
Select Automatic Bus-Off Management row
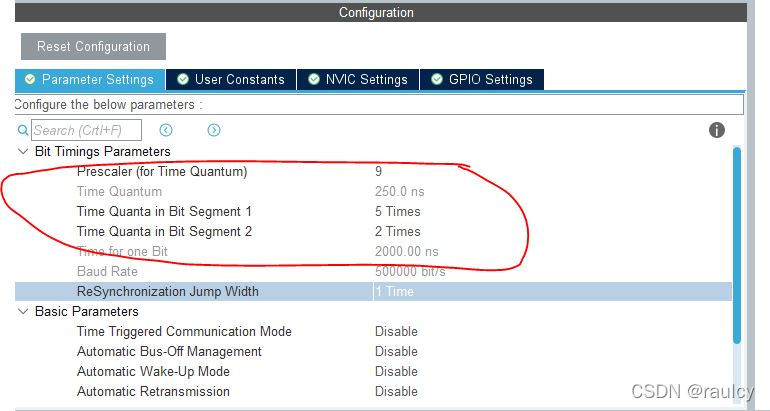(373, 352)
